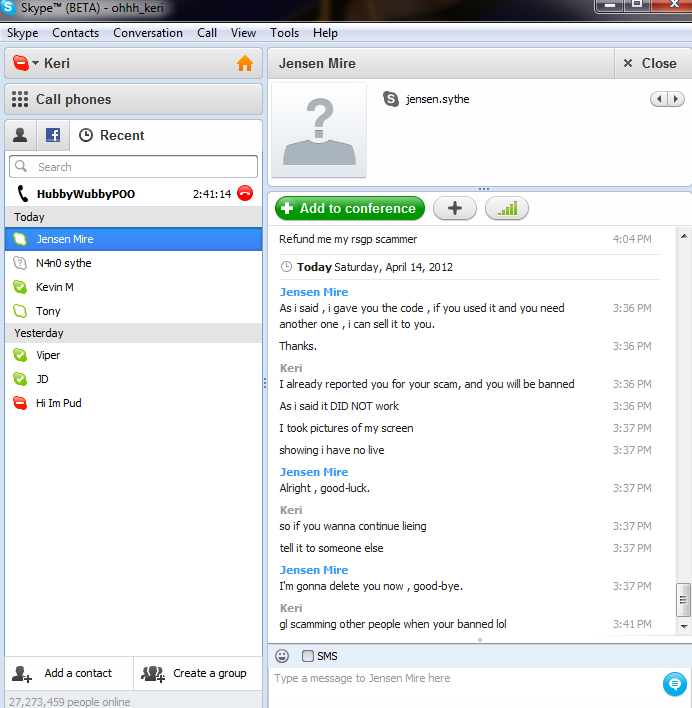Click the jensen.sythe Skype name text
Screen dimensions: 692x708
[x=437, y=99]
